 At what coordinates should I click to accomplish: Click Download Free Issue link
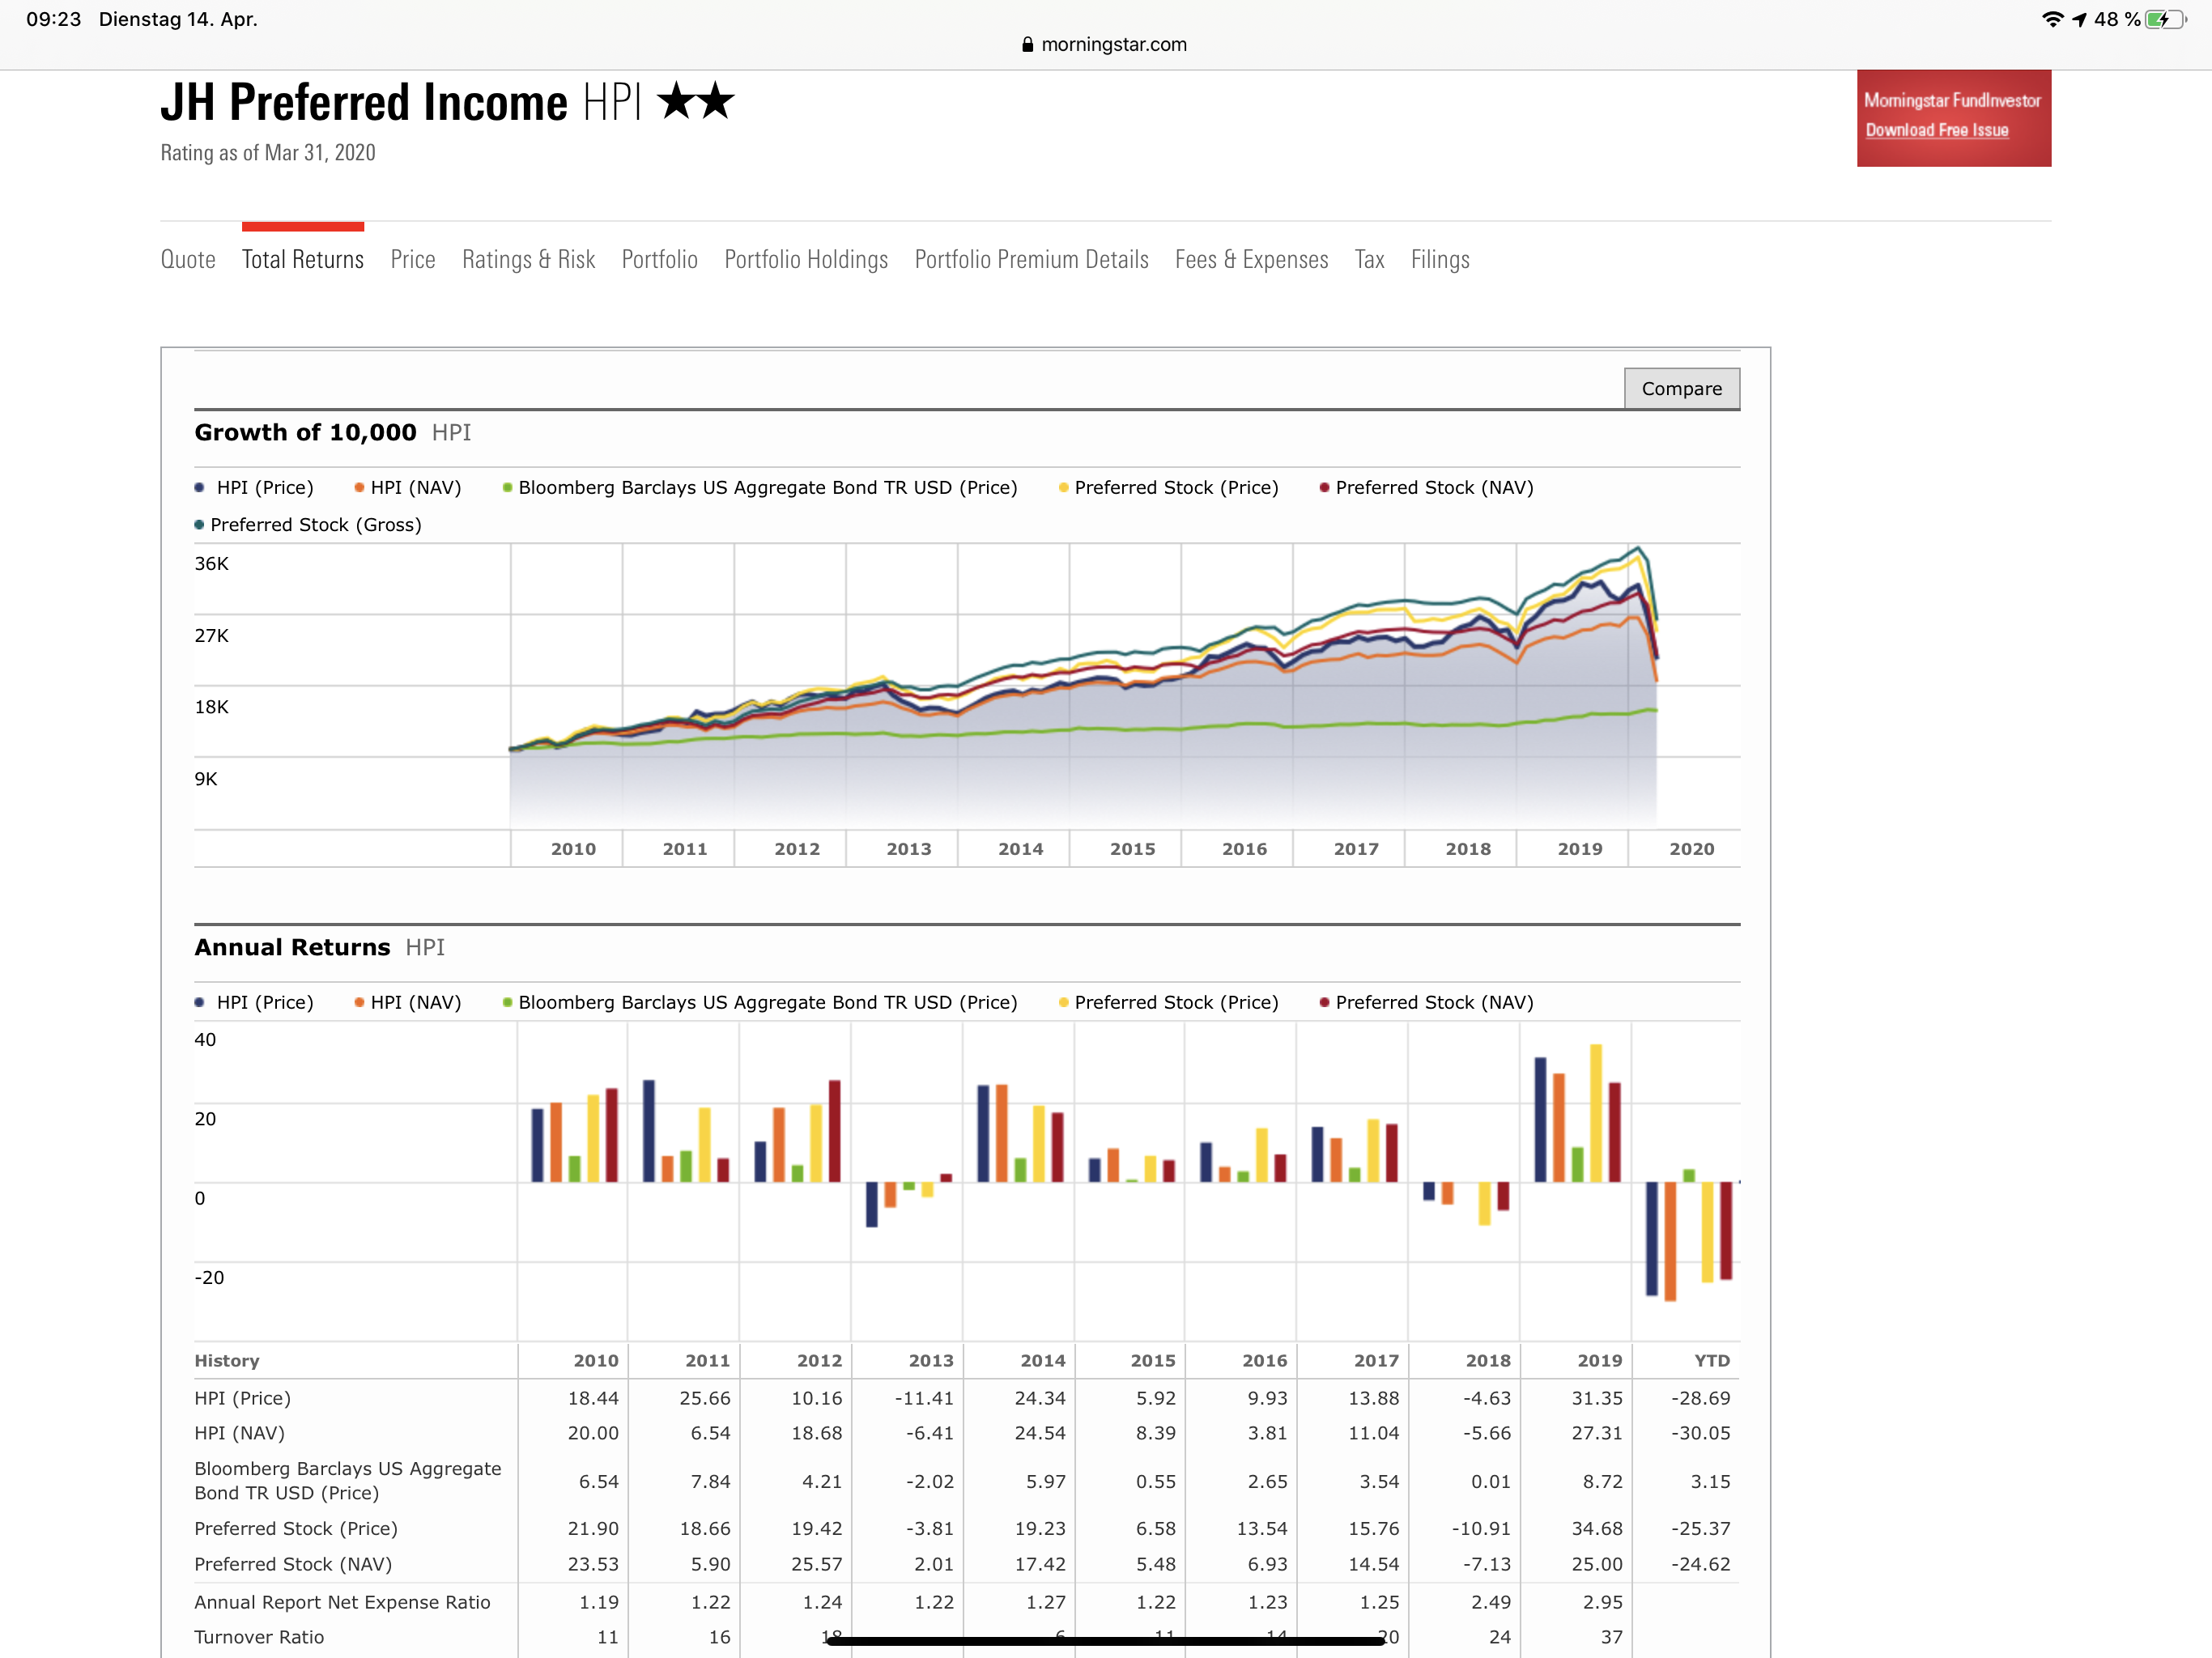pyautogui.click(x=1936, y=130)
